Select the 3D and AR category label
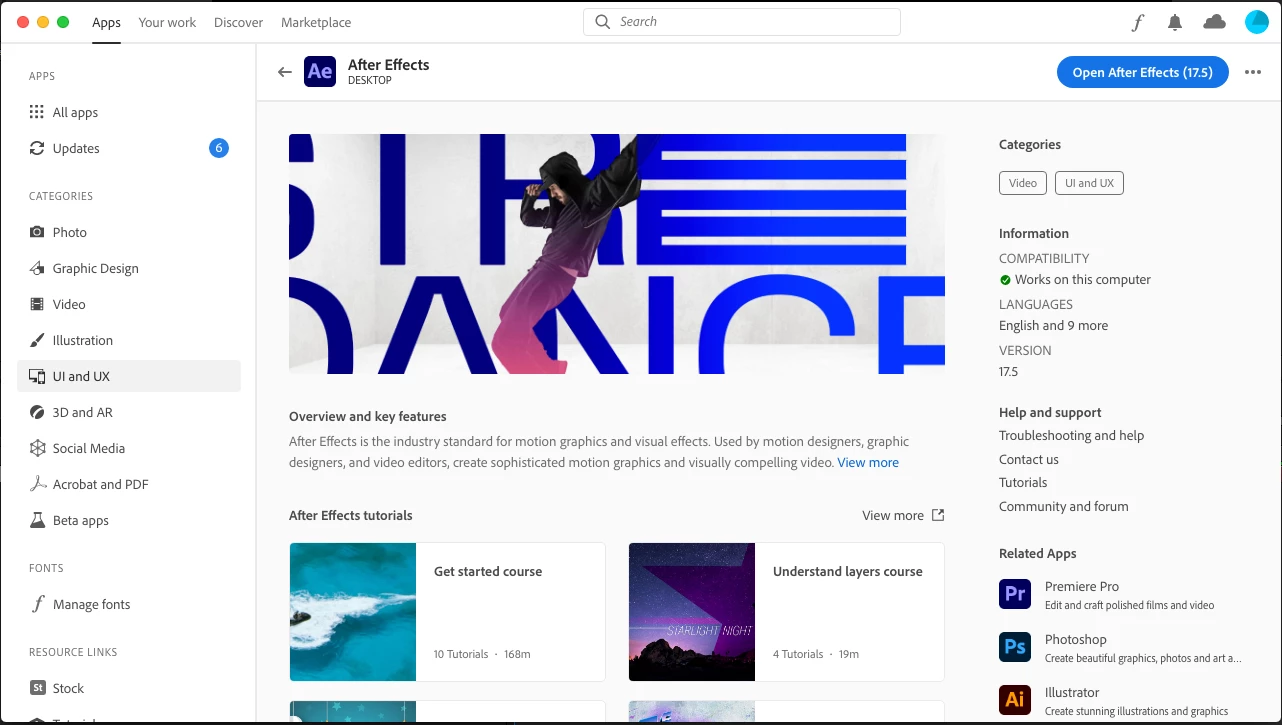This screenshot has width=1282, height=725. 83,412
